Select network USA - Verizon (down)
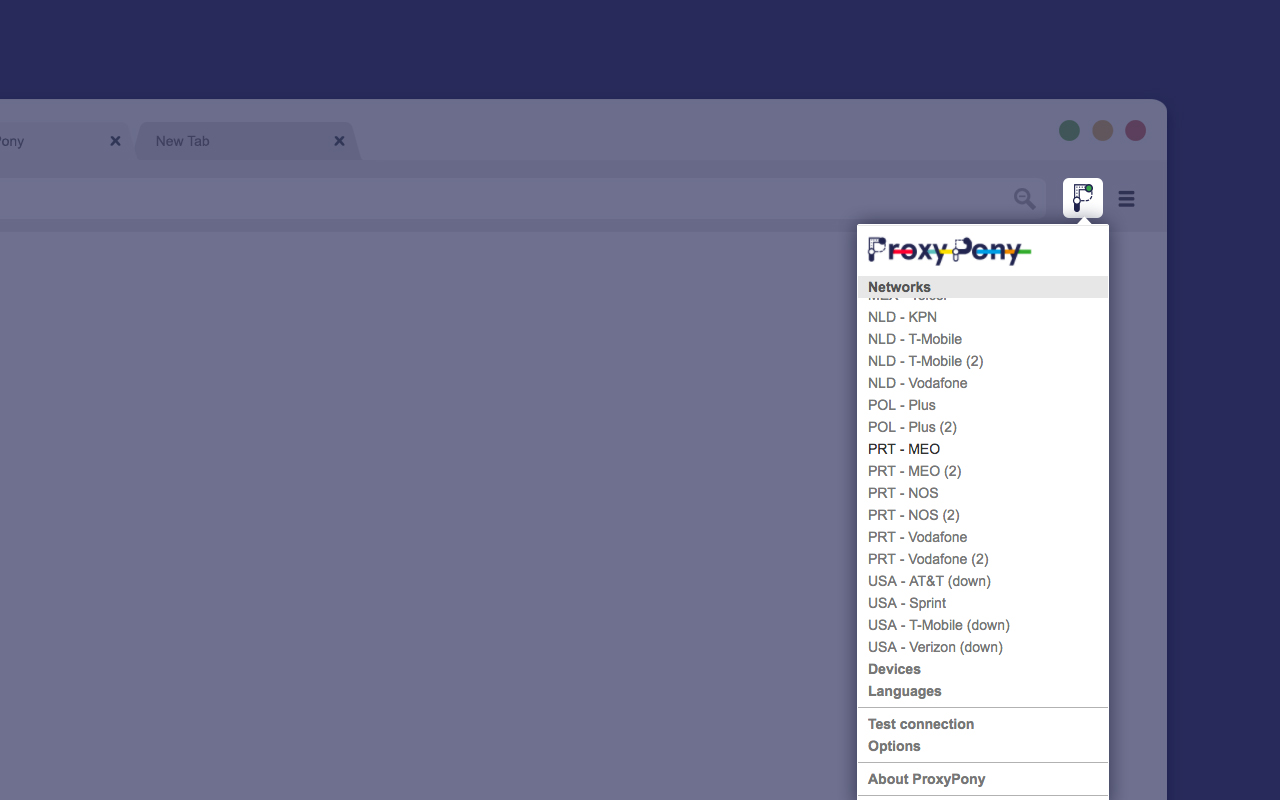The height and width of the screenshot is (800, 1280). click(983, 647)
